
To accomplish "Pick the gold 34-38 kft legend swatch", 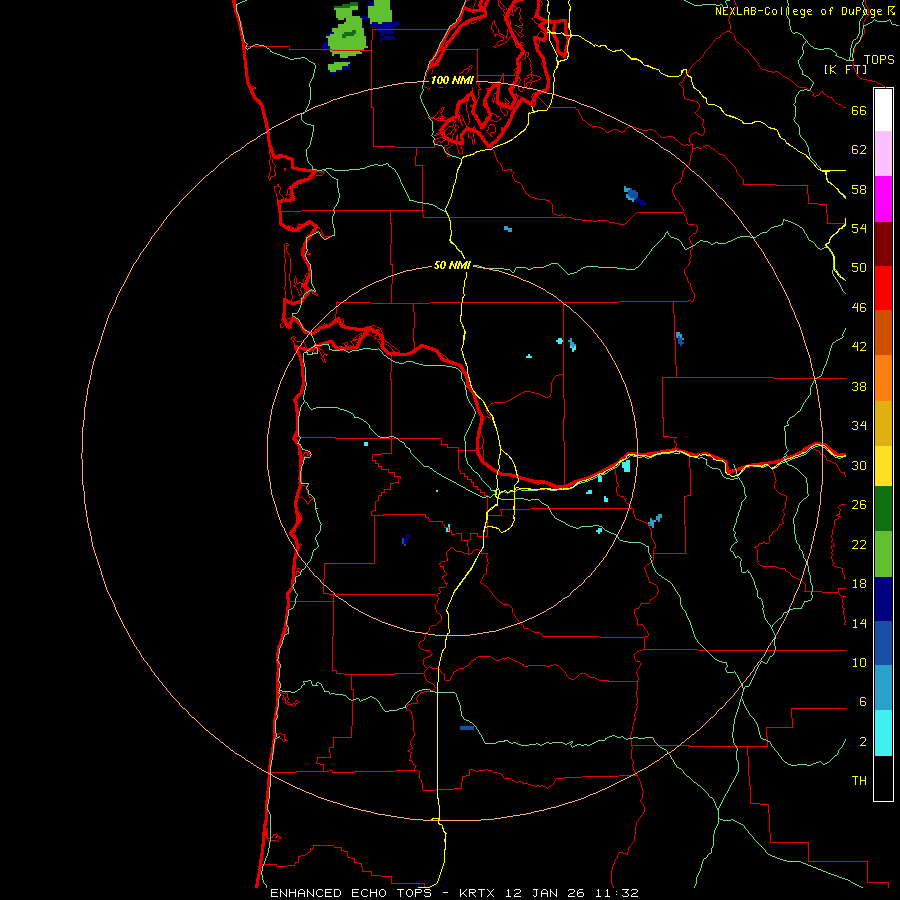I will (883, 423).
